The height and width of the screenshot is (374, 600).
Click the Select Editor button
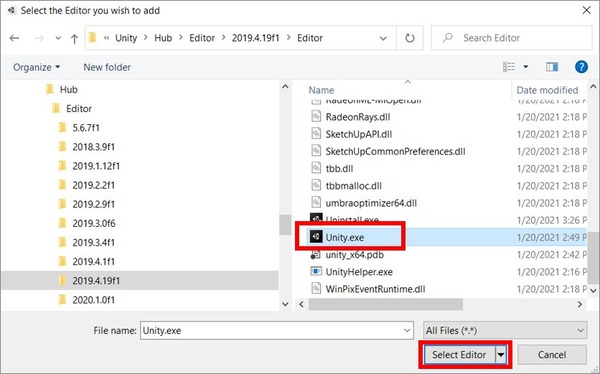coord(459,355)
